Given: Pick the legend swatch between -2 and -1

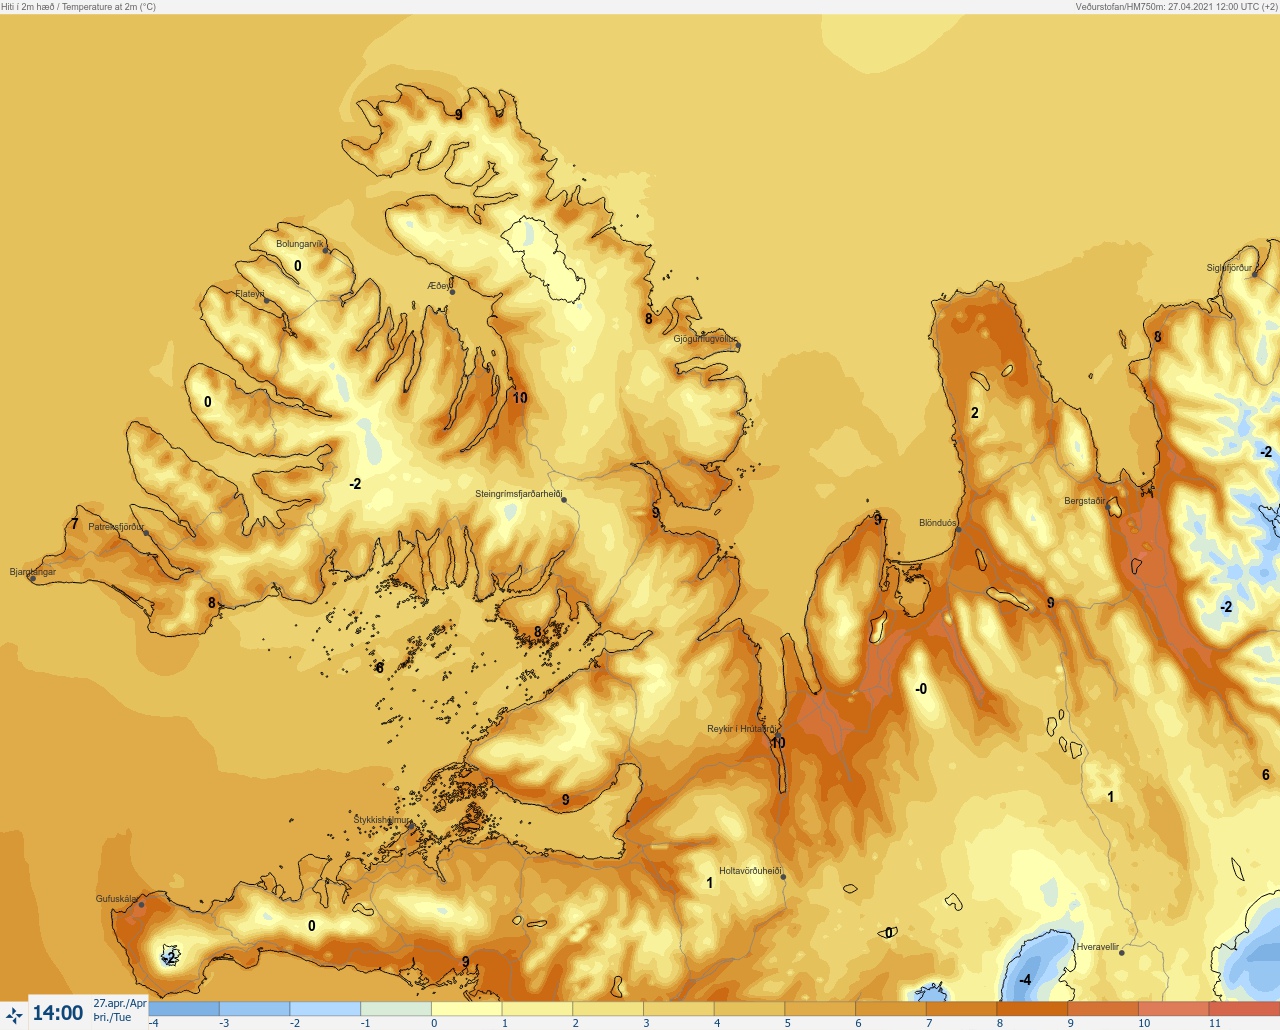Looking at the screenshot, I should pos(325,1009).
